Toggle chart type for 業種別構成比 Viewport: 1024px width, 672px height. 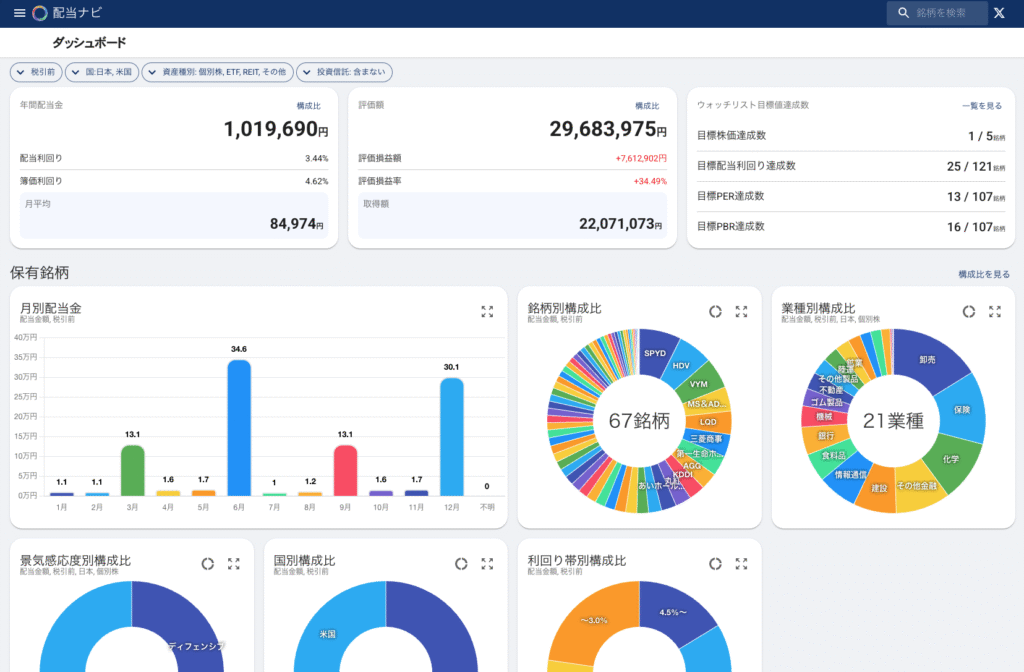[969, 312]
